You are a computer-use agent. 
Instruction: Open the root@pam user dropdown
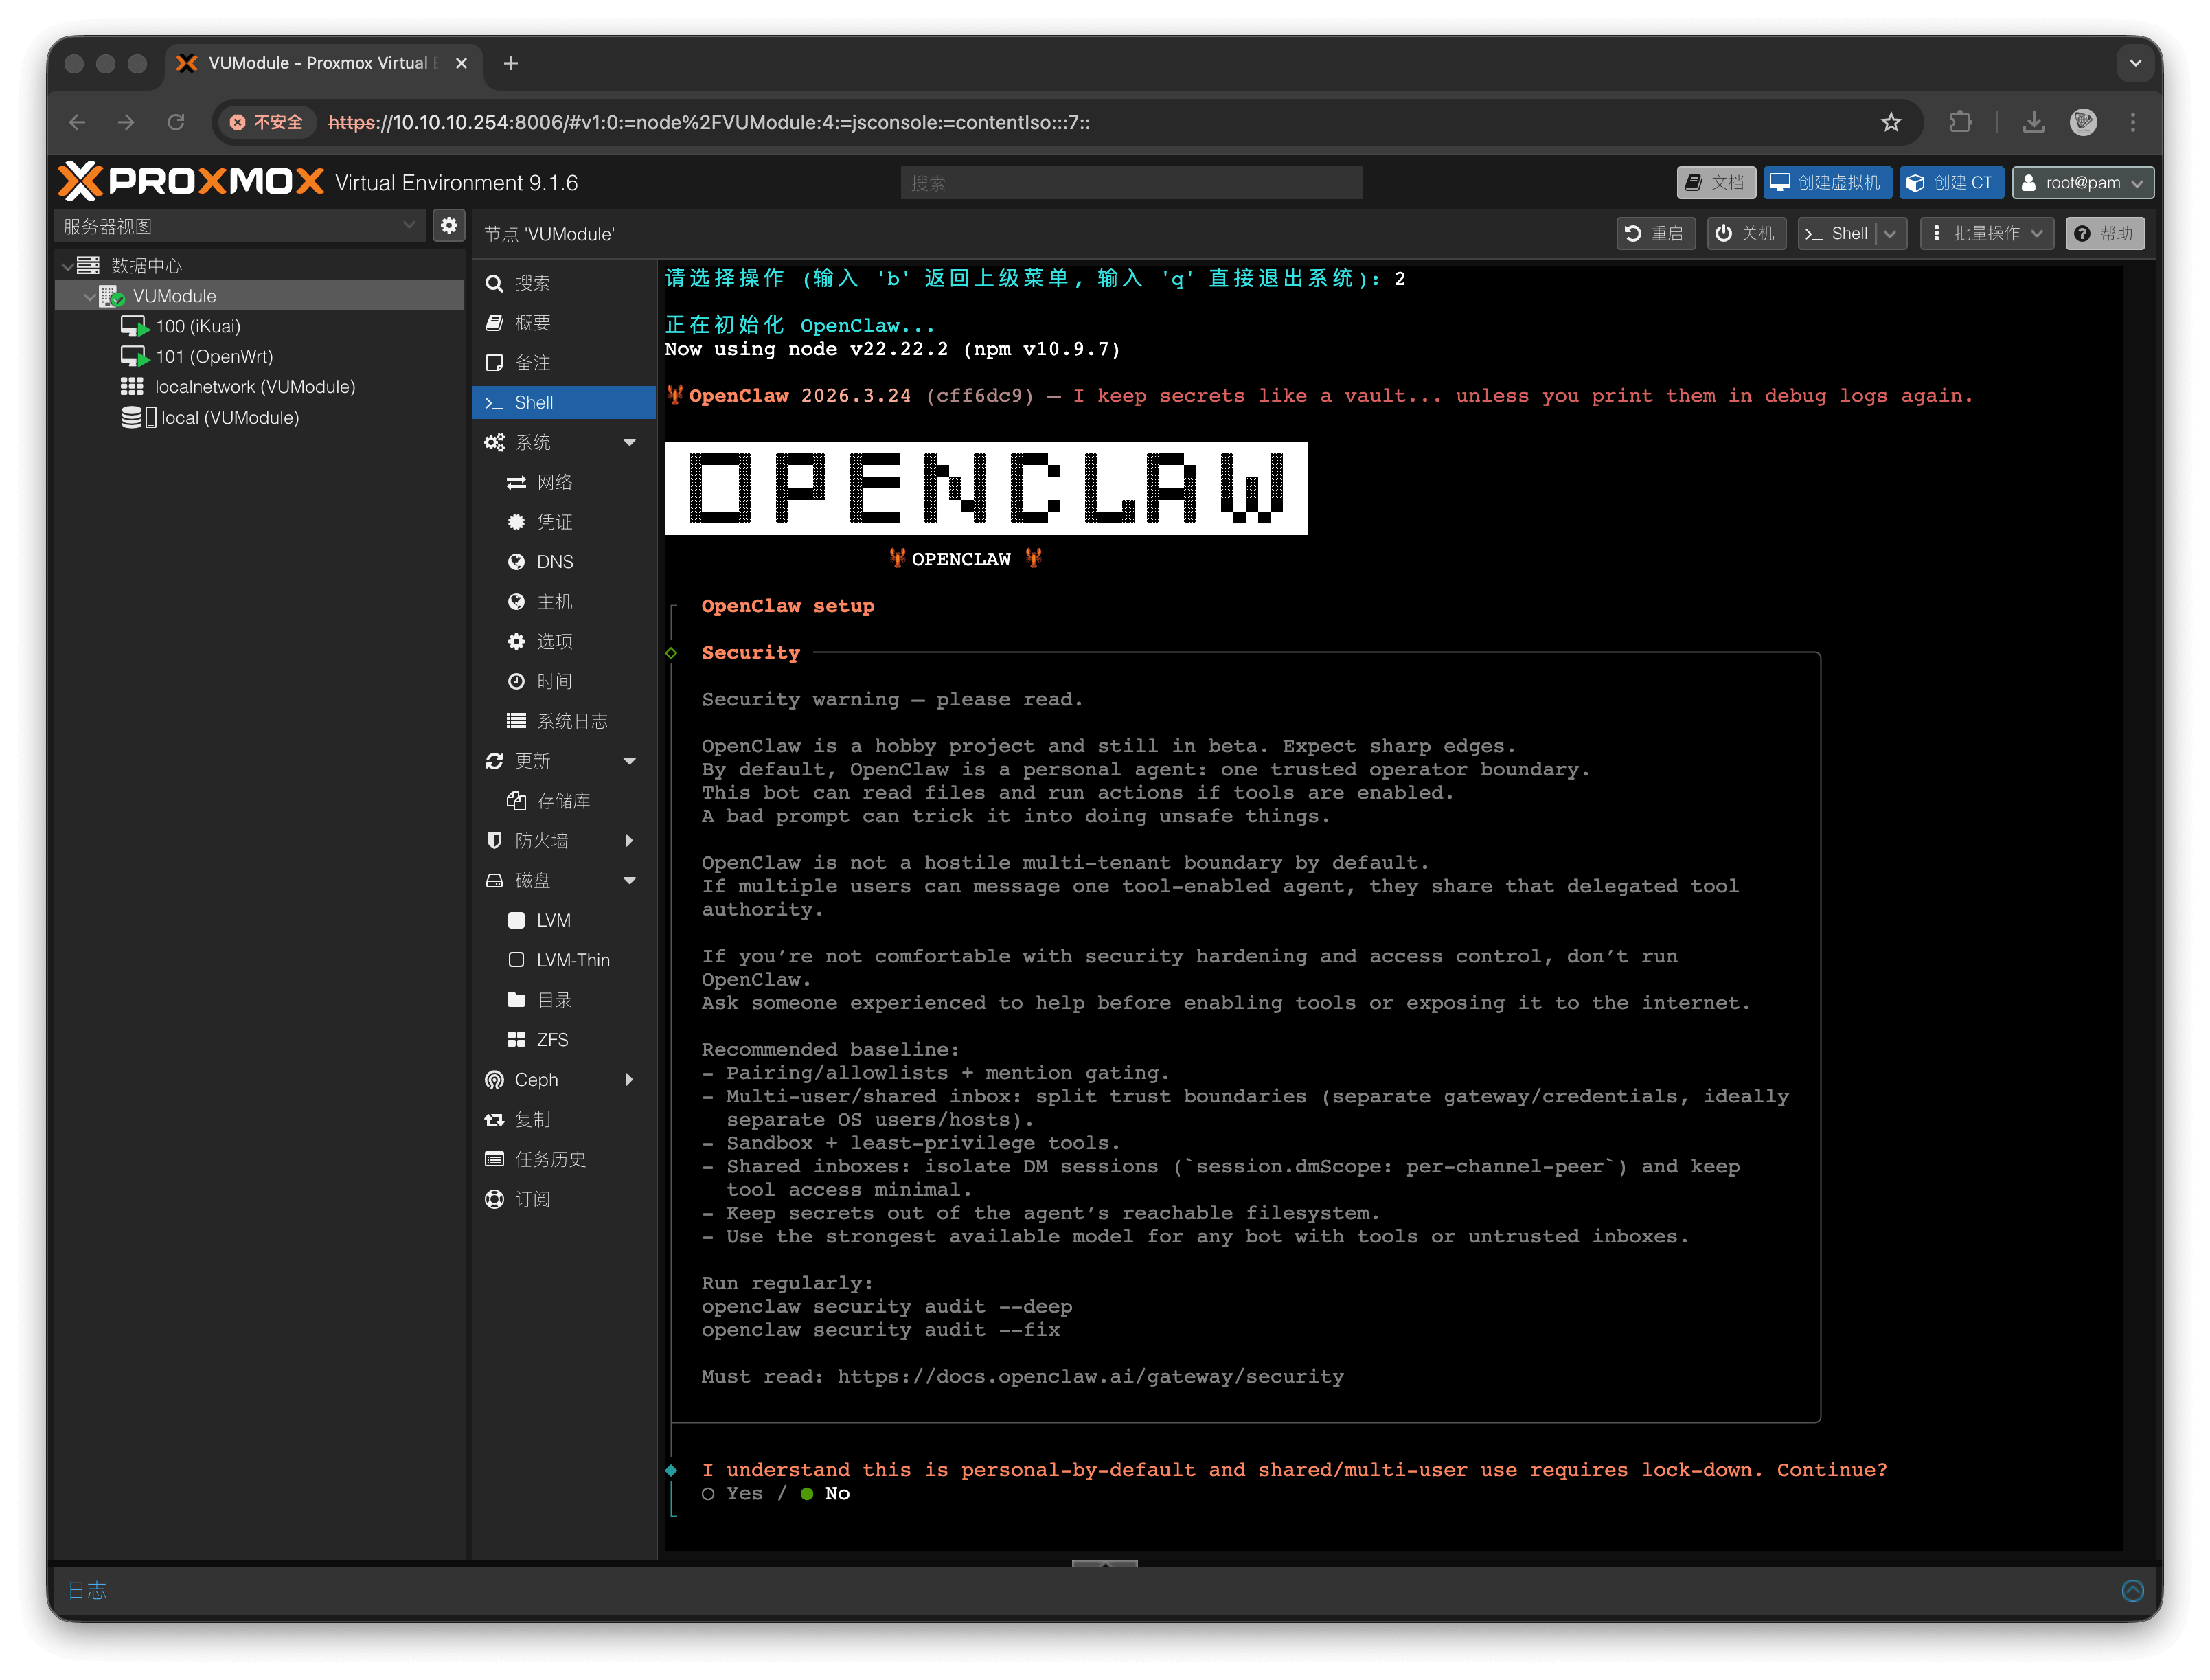click(2083, 183)
